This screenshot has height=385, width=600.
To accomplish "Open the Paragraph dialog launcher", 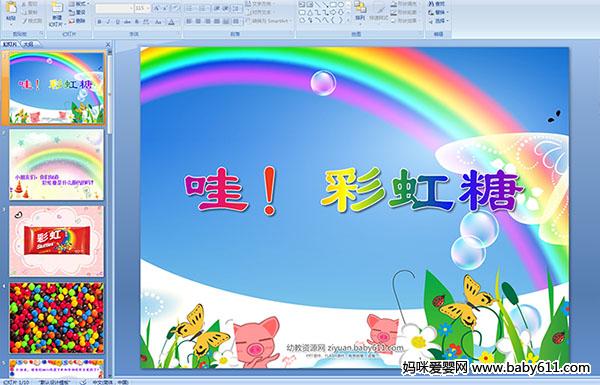I will point(292,34).
